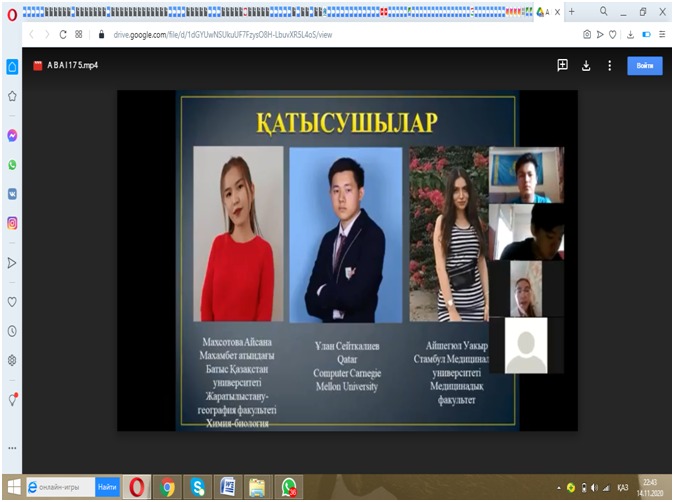Open the Opera main menu logo
This screenshot has width=674, height=502.
pos(12,12)
